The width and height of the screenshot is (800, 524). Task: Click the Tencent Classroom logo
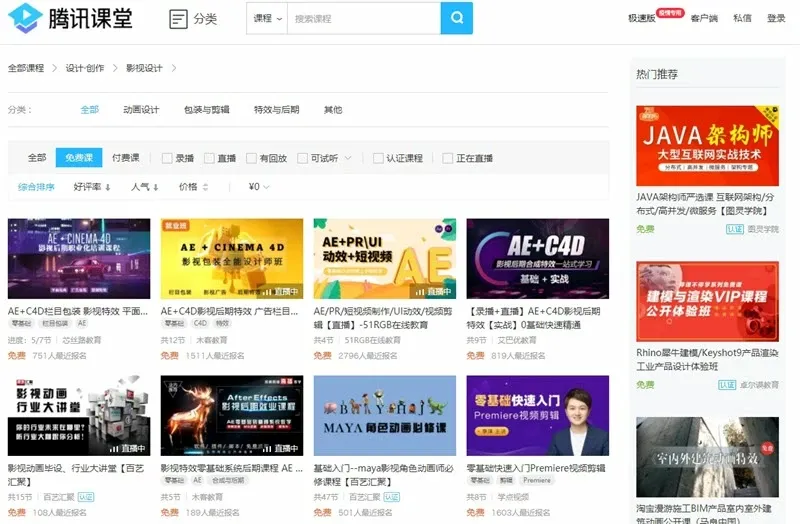[x=70, y=18]
